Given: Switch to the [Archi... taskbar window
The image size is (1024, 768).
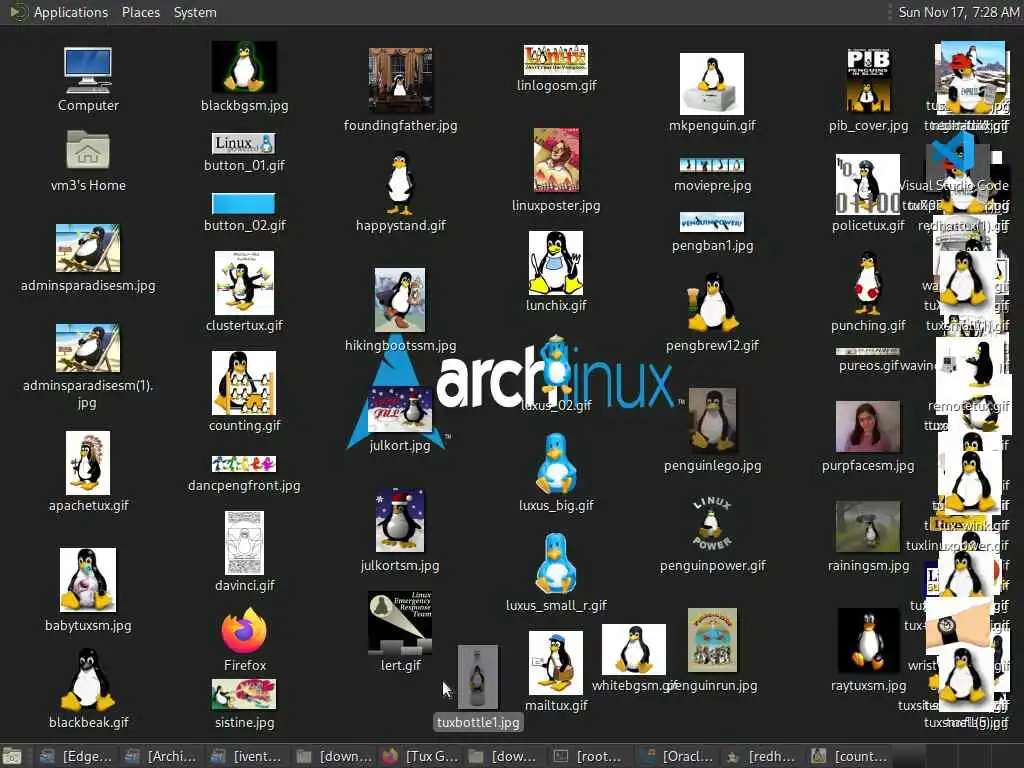Looking at the screenshot, I should [161, 756].
